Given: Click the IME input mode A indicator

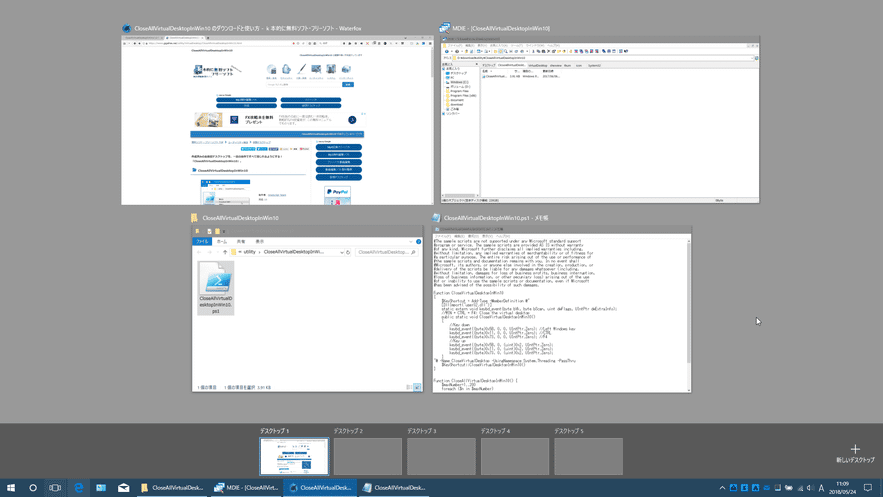Looking at the screenshot, I should (x=822, y=488).
